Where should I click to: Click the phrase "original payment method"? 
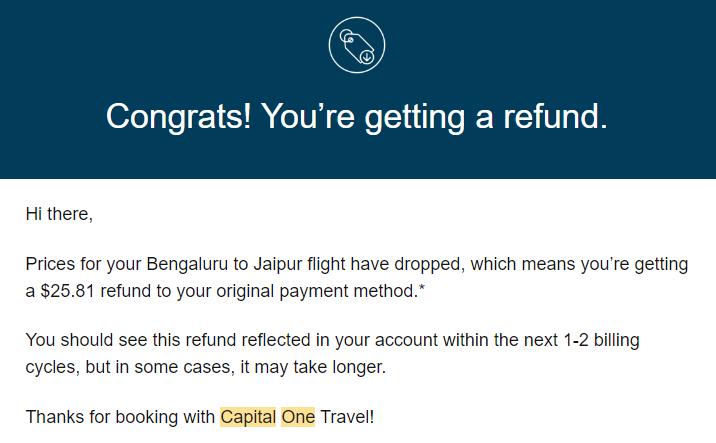click(x=316, y=291)
